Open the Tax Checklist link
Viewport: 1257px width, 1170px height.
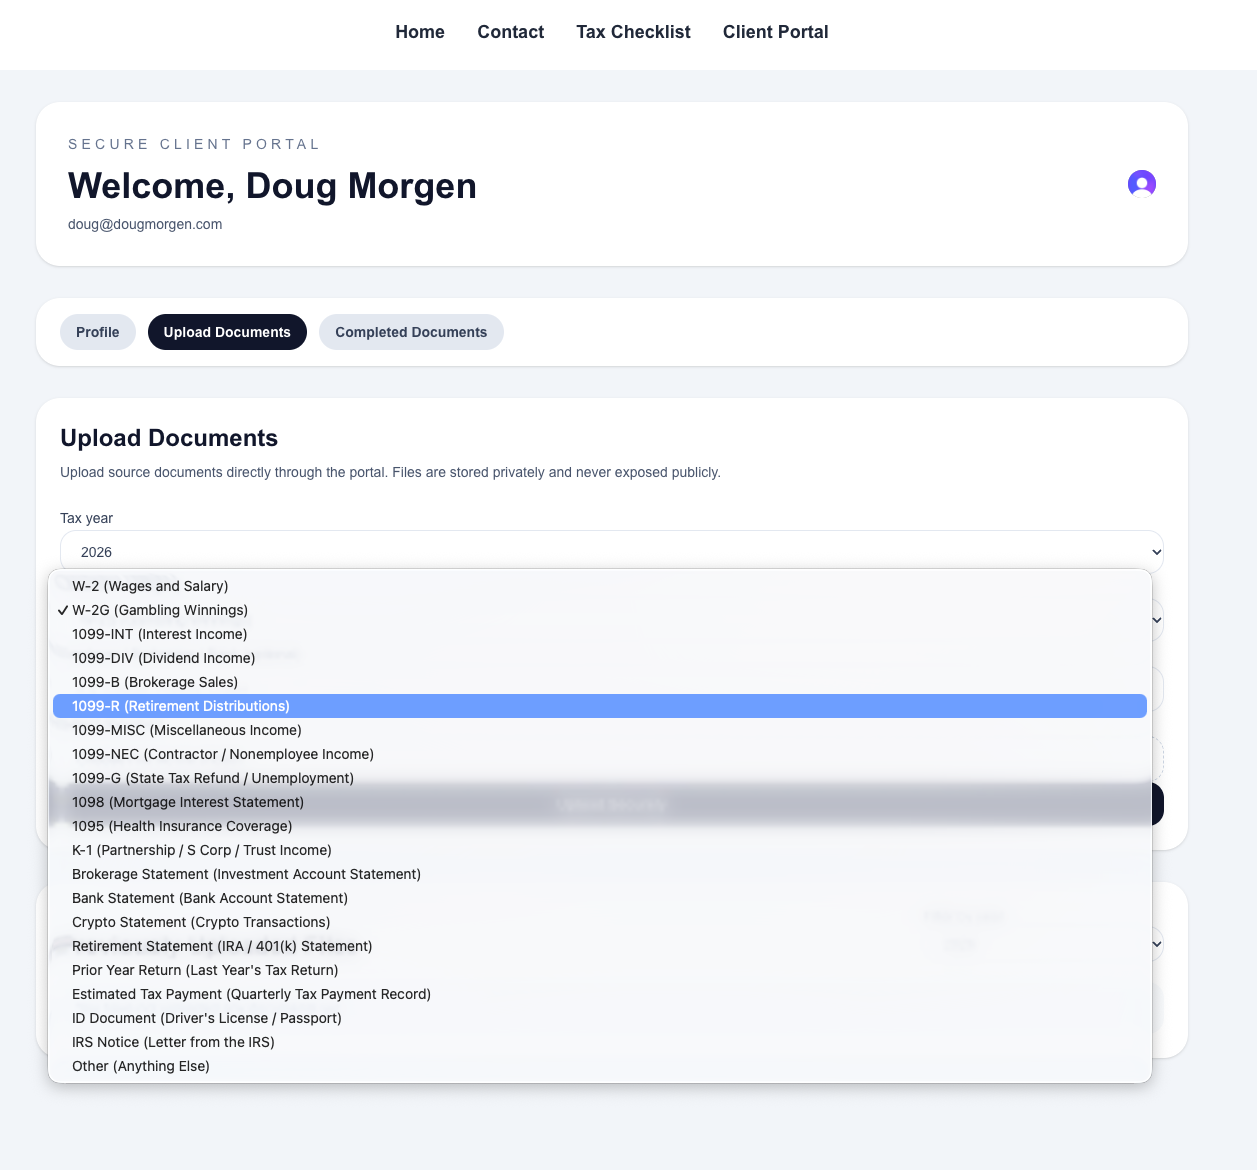click(633, 32)
